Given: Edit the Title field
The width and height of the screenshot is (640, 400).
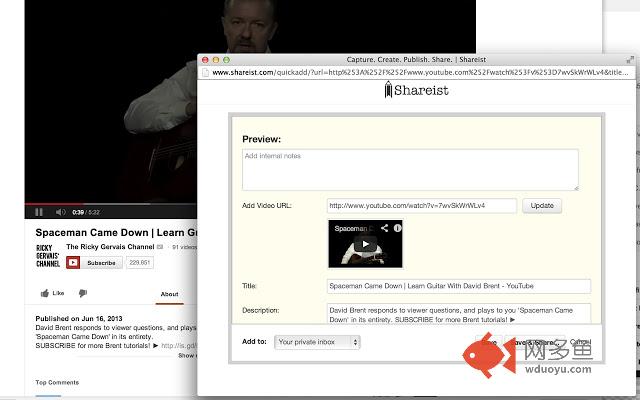Looking at the screenshot, I should click(459, 286).
